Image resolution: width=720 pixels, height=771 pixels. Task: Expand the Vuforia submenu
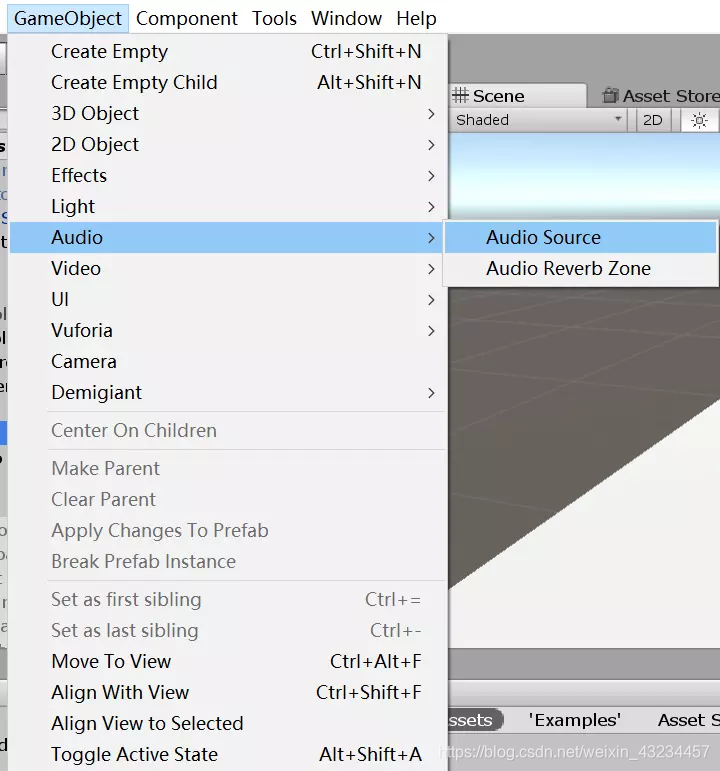click(x=228, y=330)
